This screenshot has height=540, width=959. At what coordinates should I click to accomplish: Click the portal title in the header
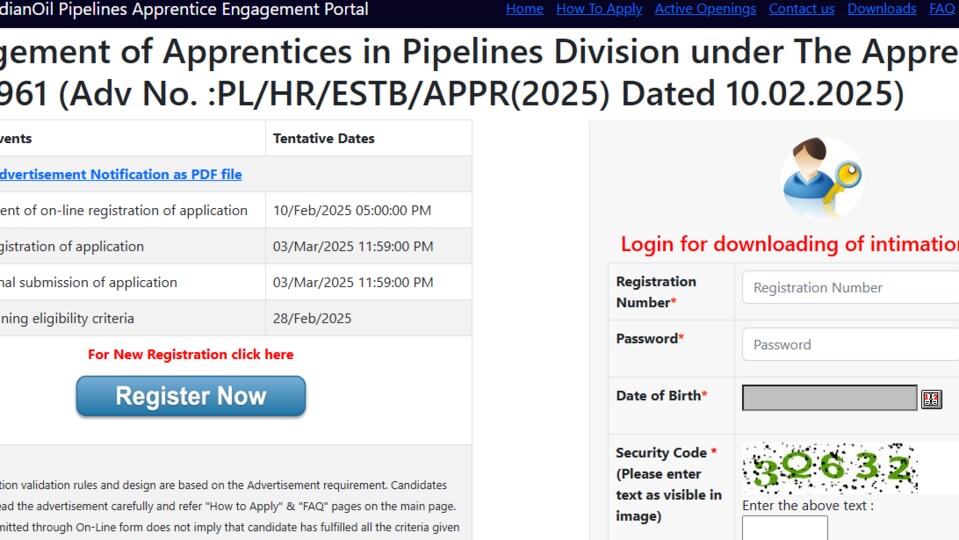[x=183, y=9]
